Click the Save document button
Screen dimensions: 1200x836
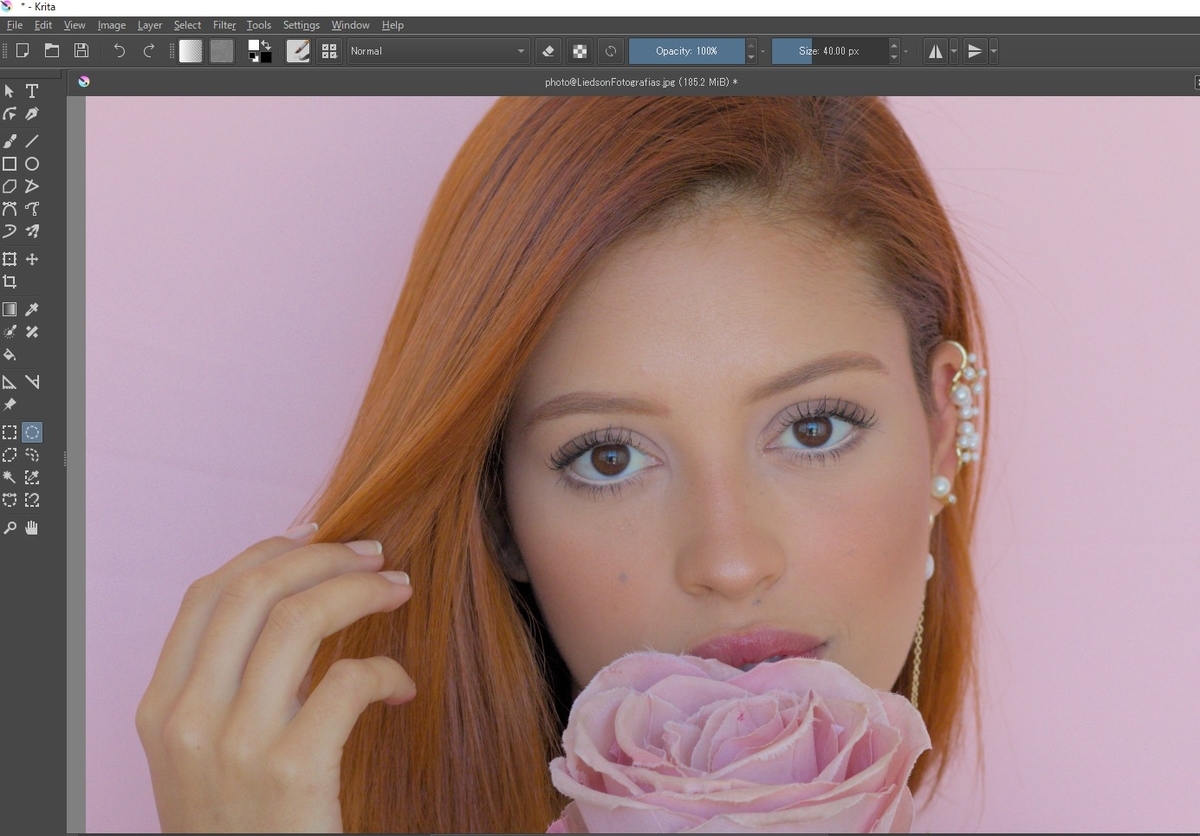pyautogui.click(x=81, y=51)
